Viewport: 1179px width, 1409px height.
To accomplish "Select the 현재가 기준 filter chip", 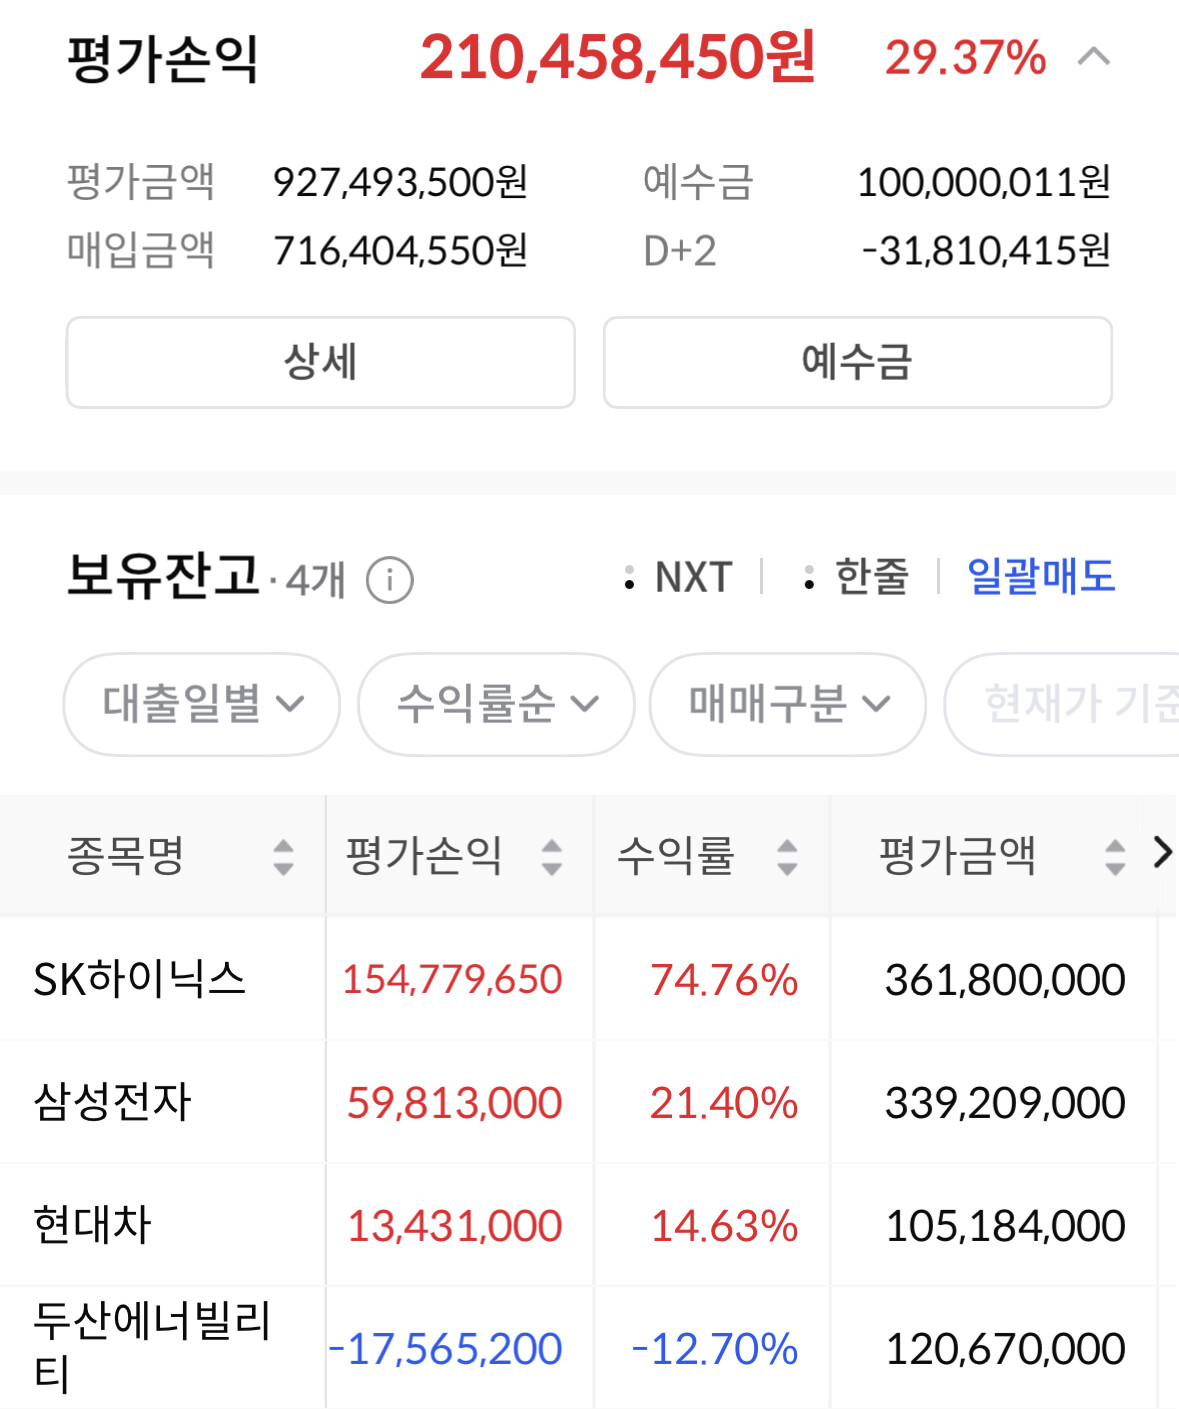I will (x=1062, y=704).
